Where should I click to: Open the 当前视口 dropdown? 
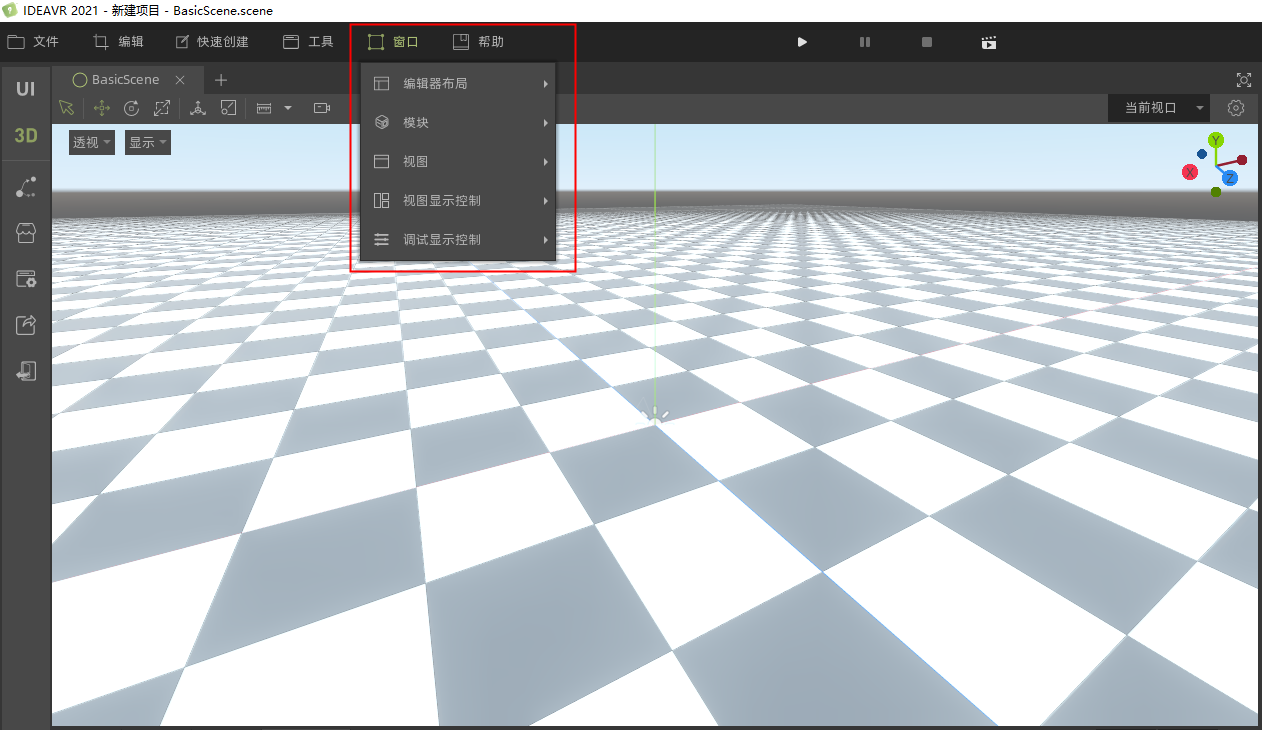(x=1159, y=108)
